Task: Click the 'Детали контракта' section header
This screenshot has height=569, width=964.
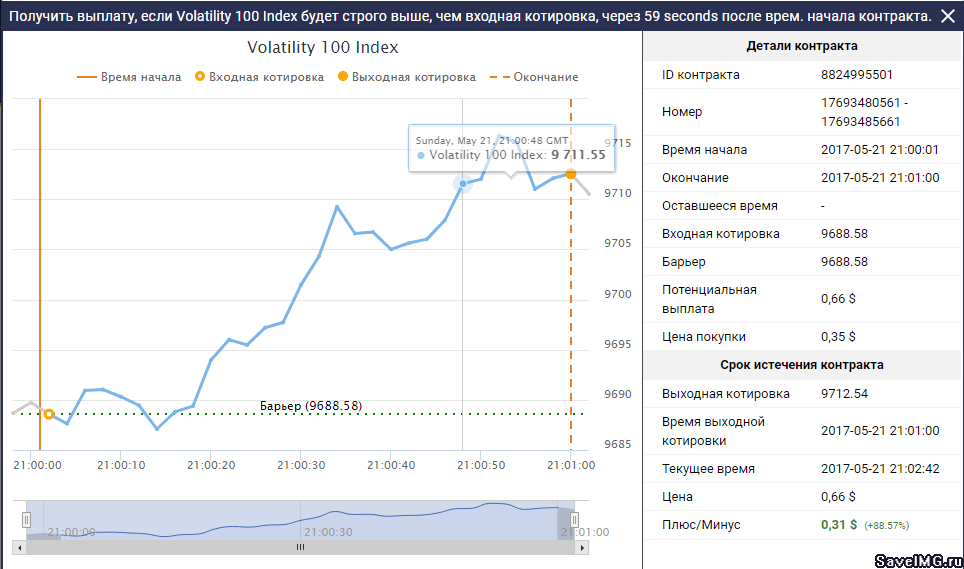Action: 802,46
